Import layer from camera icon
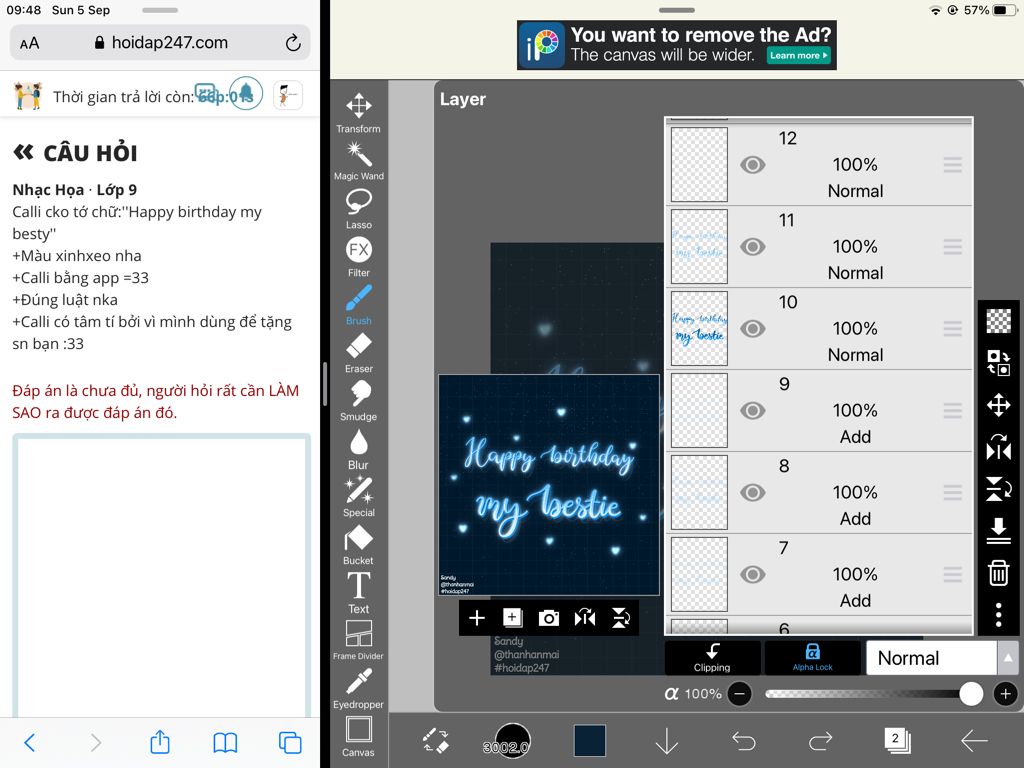Viewport: 1024px width, 768px height. [549, 618]
